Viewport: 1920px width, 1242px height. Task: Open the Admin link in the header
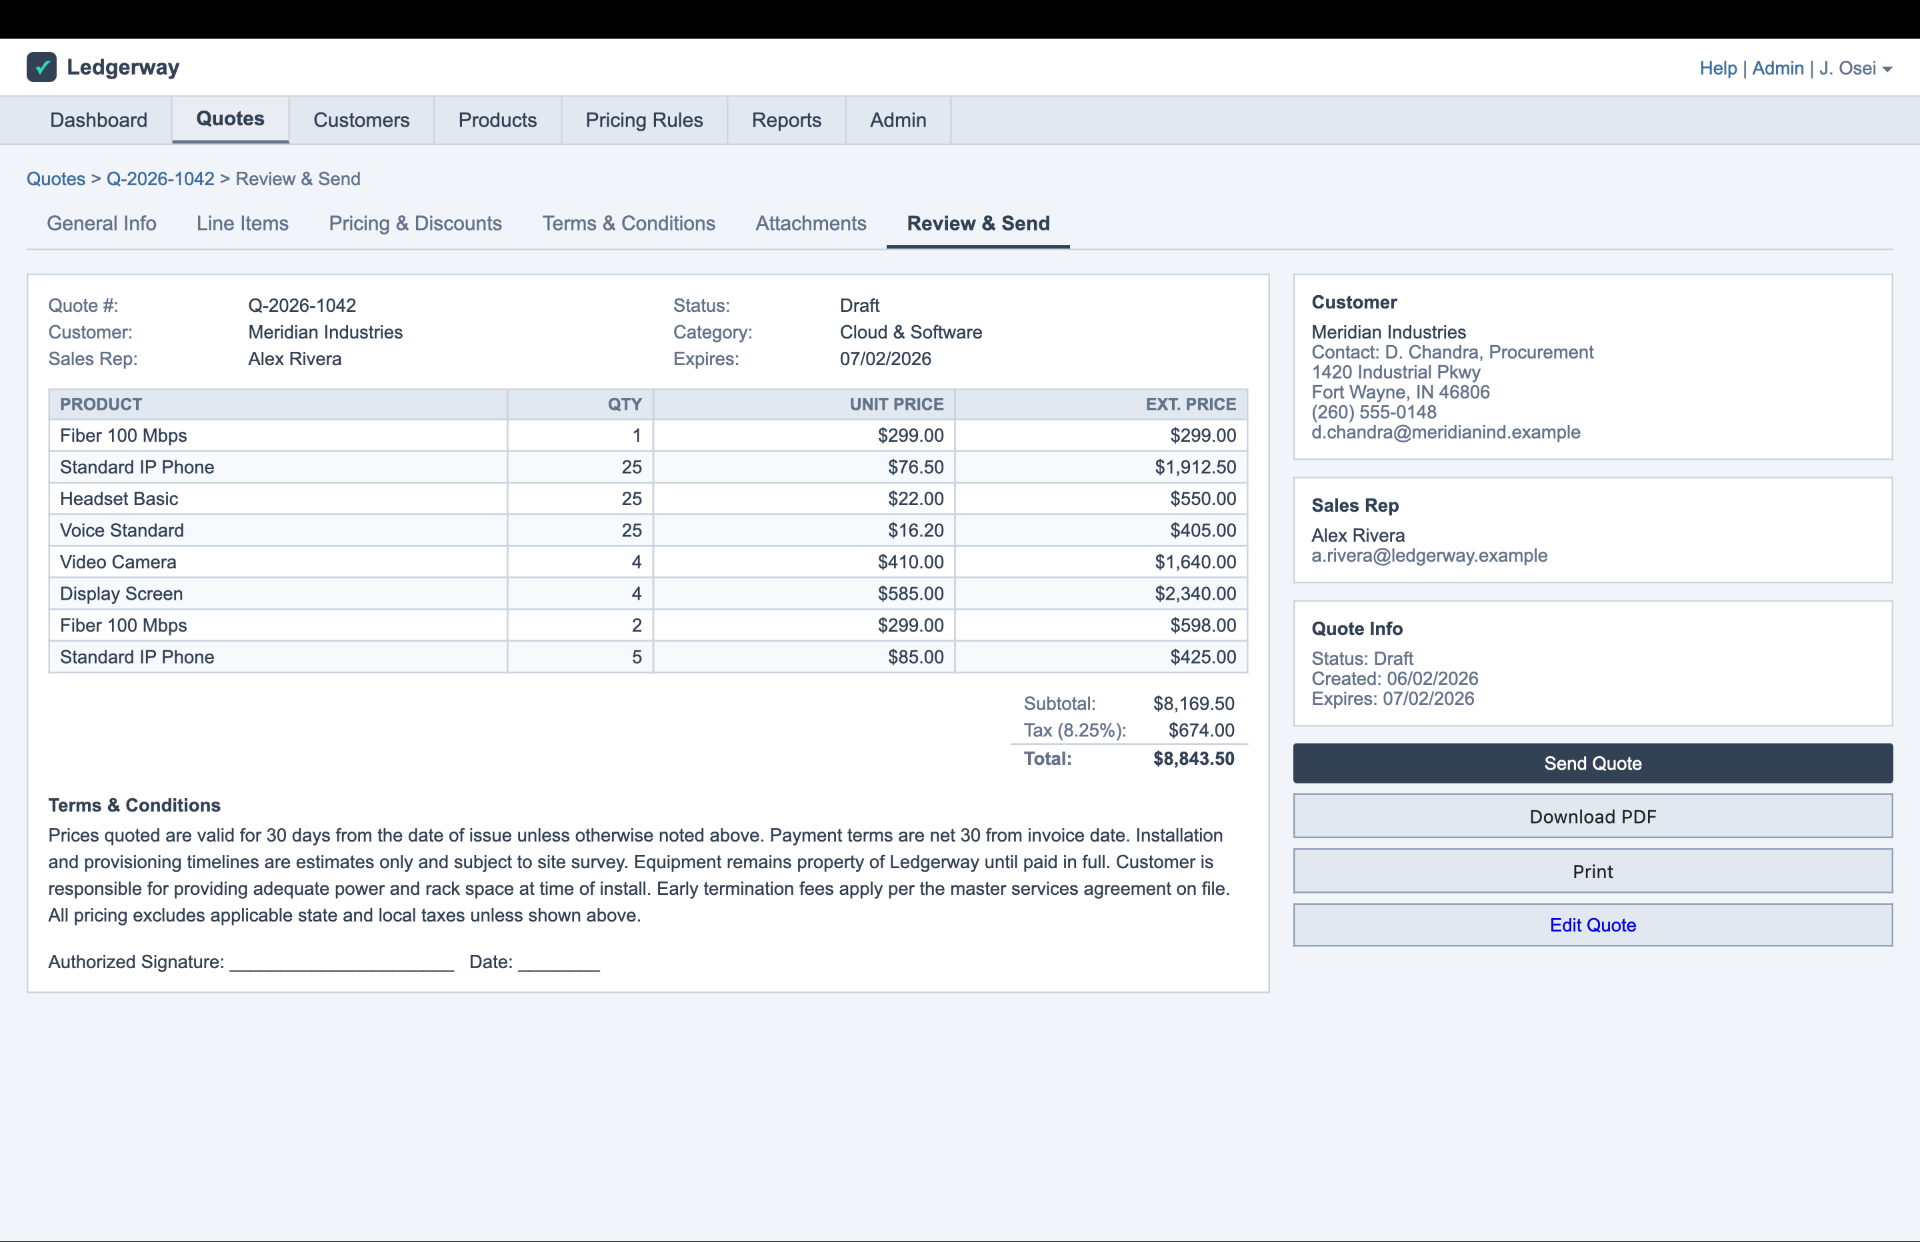click(1777, 68)
